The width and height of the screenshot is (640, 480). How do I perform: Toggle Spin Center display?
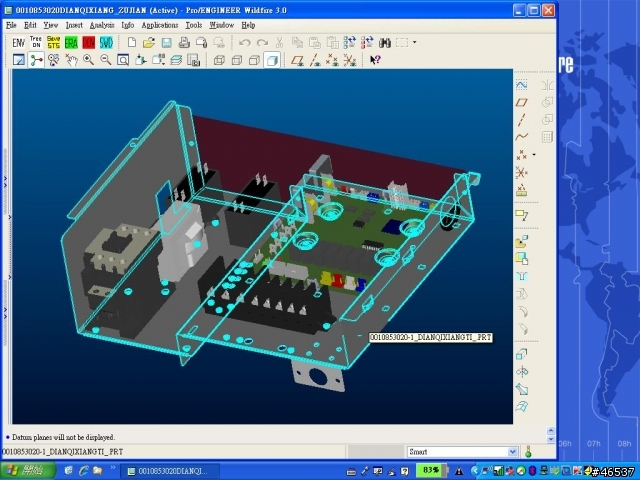(36, 60)
